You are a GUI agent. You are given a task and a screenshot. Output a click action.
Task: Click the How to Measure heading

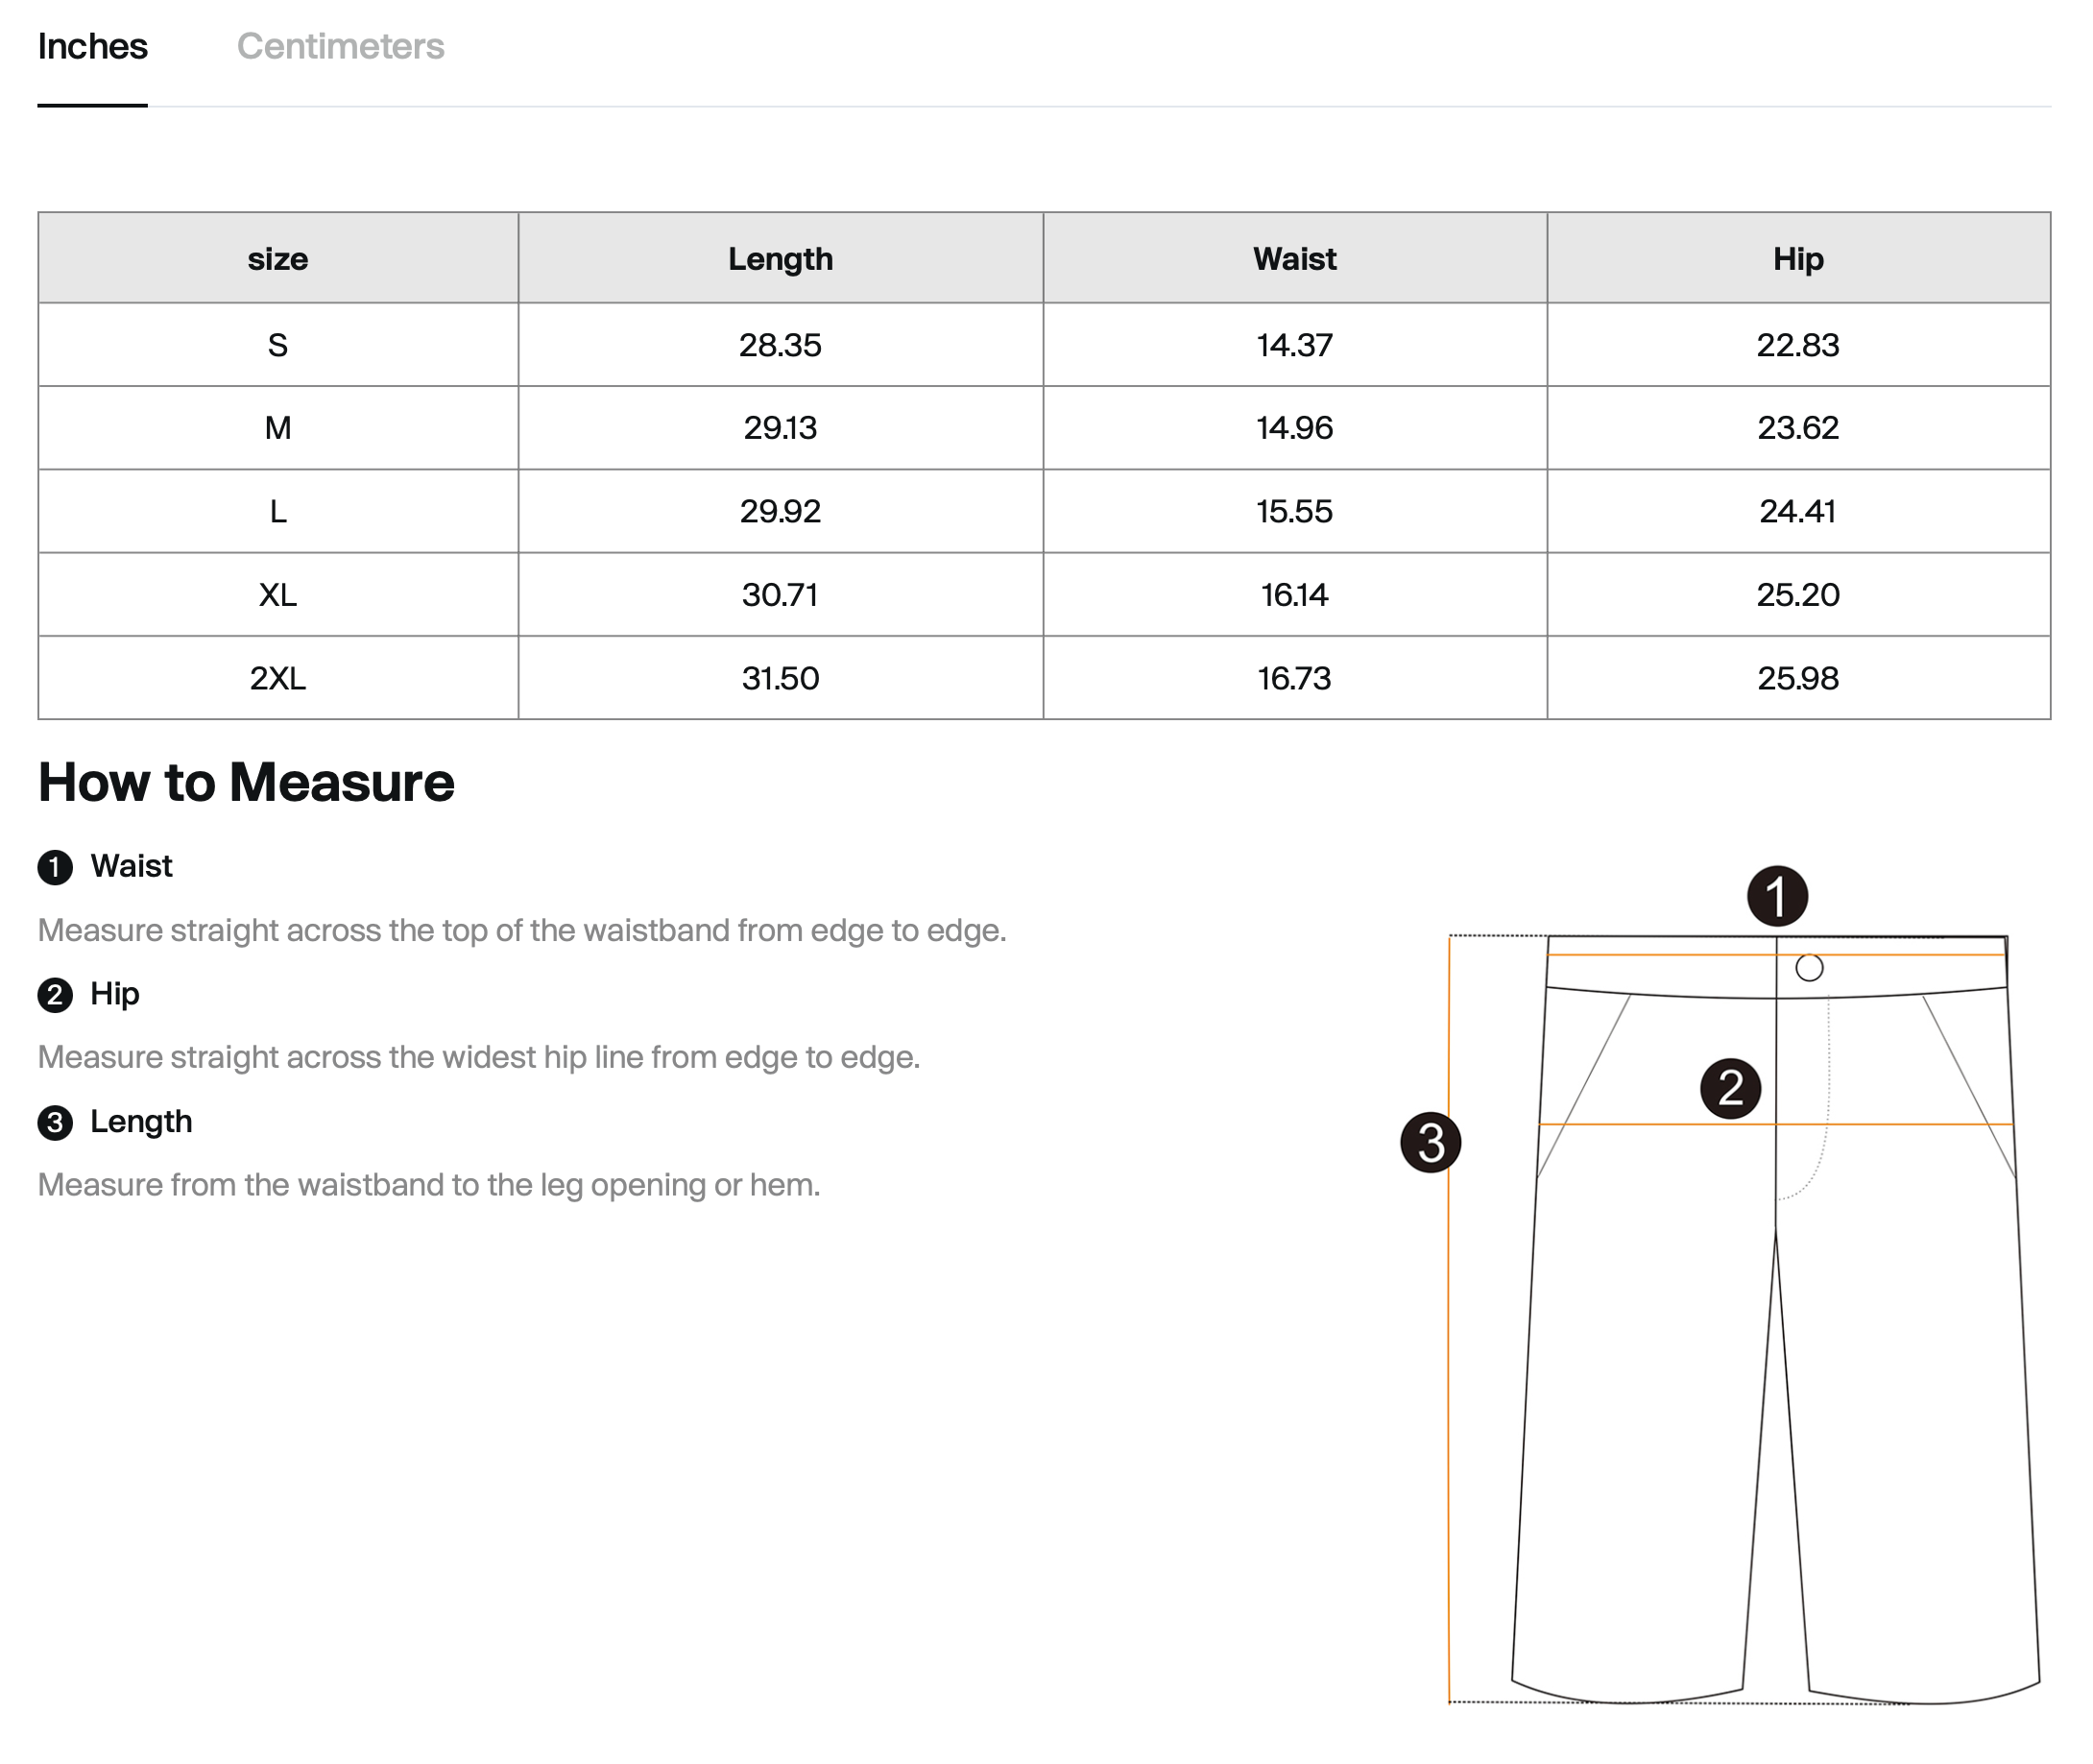pos(246,782)
